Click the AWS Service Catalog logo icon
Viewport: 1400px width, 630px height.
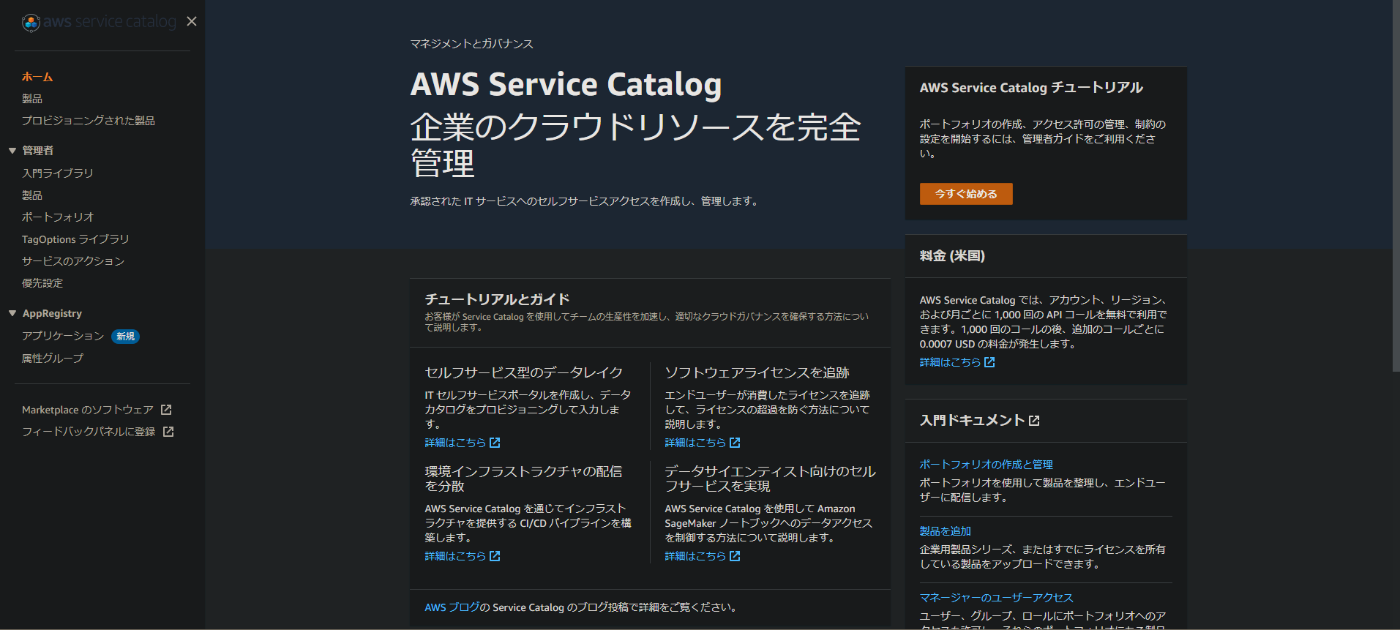click(31, 22)
